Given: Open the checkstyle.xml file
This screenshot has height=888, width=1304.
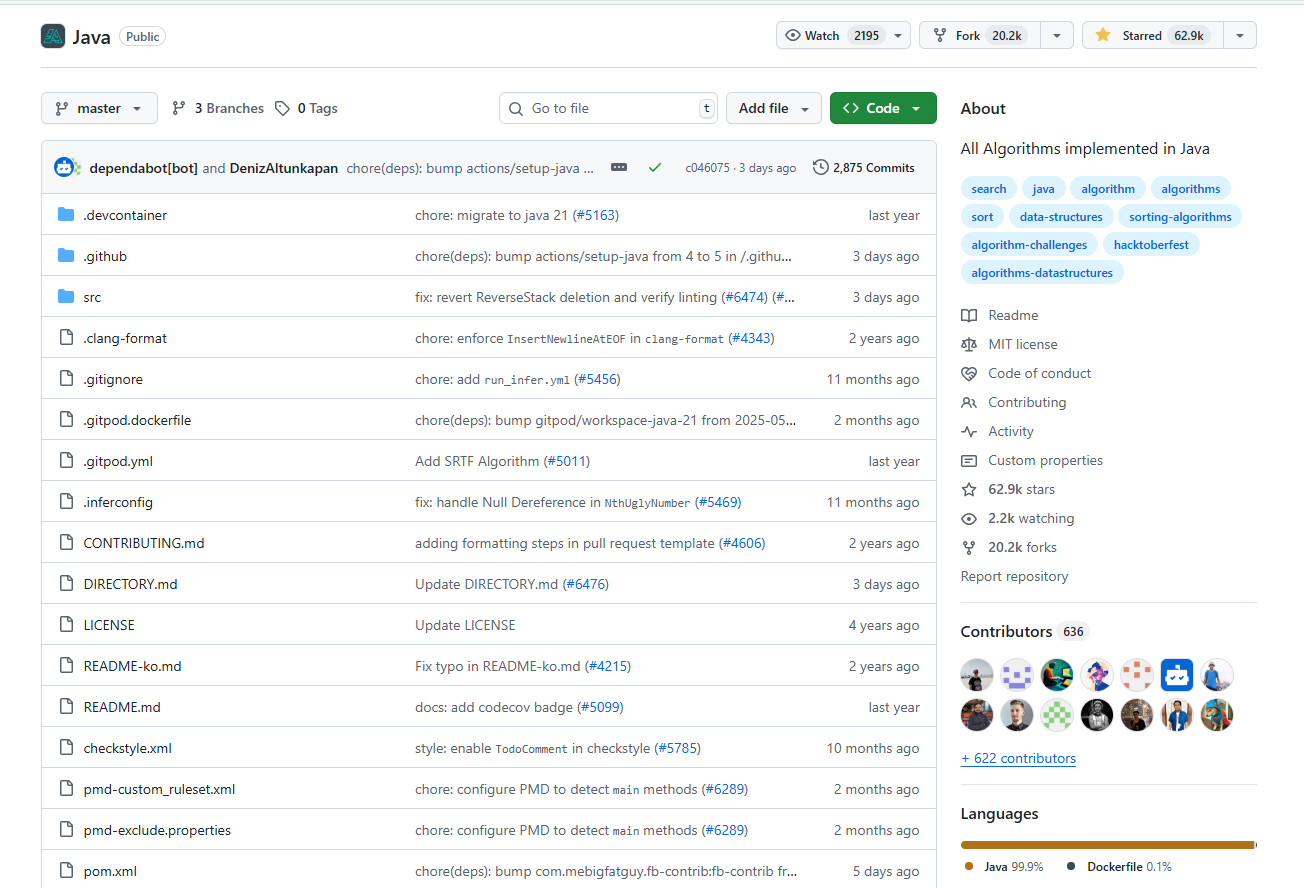Looking at the screenshot, I should pyautogui.click(x=128, y=748).
